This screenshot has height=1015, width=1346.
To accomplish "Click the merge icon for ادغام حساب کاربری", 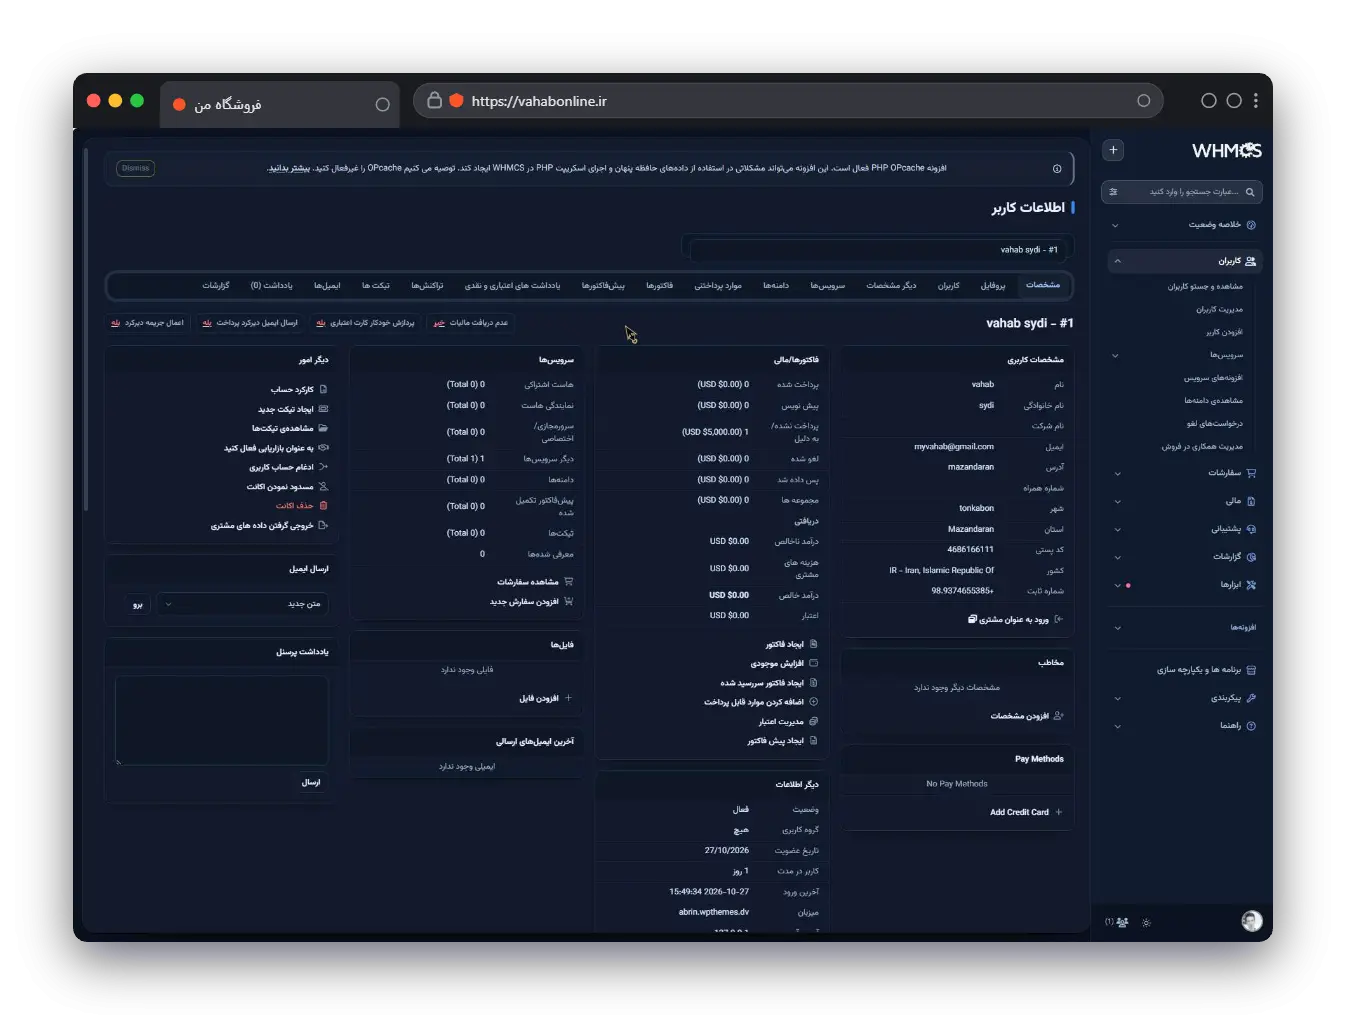I will click(323, 467).
